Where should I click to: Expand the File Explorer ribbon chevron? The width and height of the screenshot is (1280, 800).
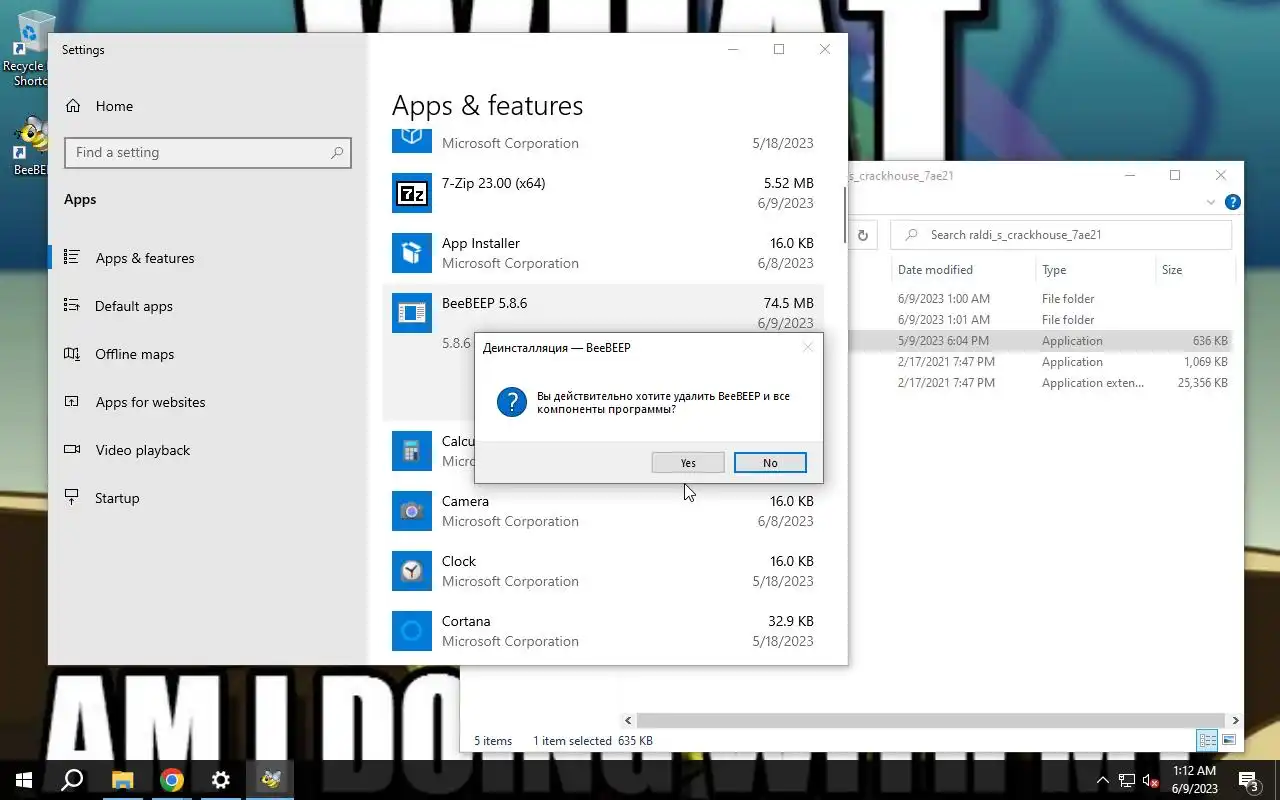point(1211,202)
